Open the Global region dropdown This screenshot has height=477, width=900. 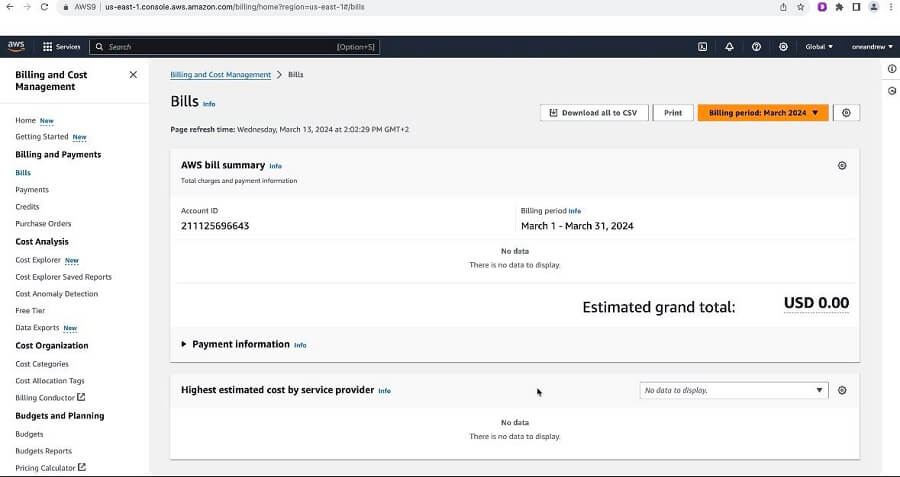(819, 47)
